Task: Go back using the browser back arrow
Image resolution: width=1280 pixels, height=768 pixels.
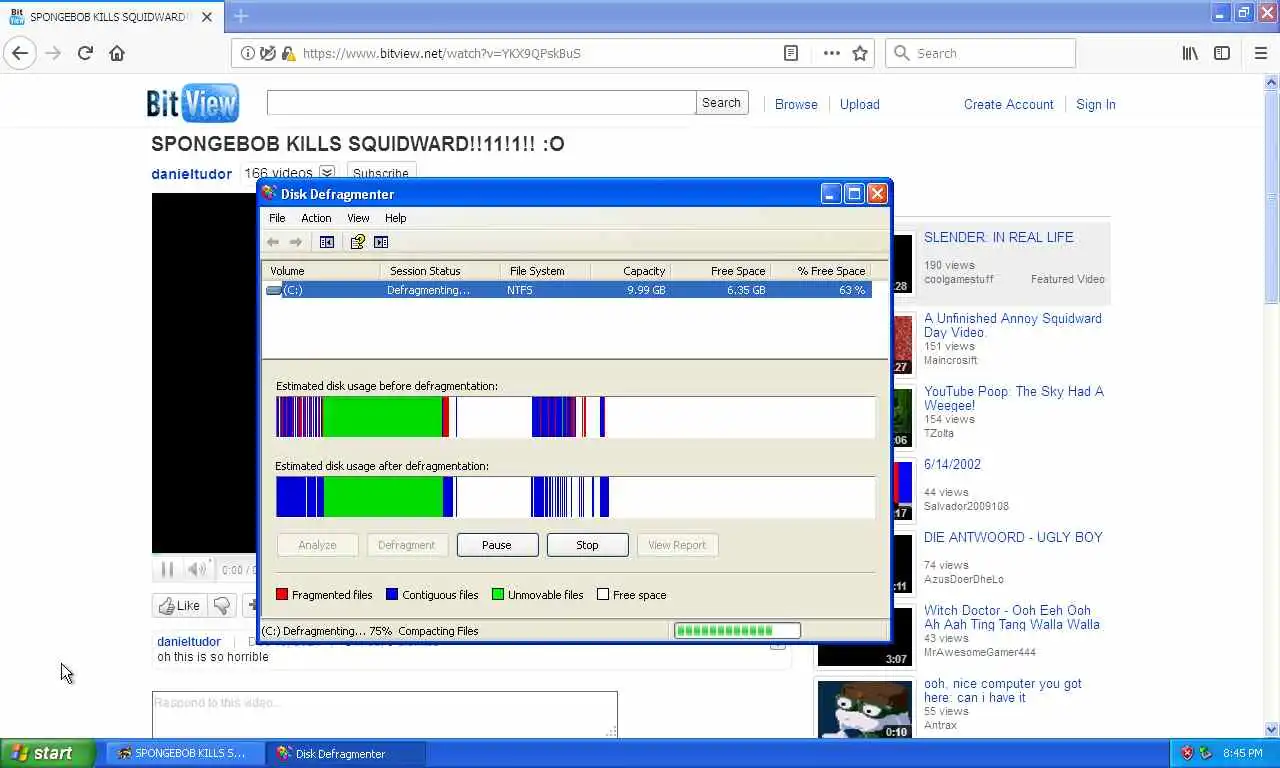Action: (x=20, y=53)
